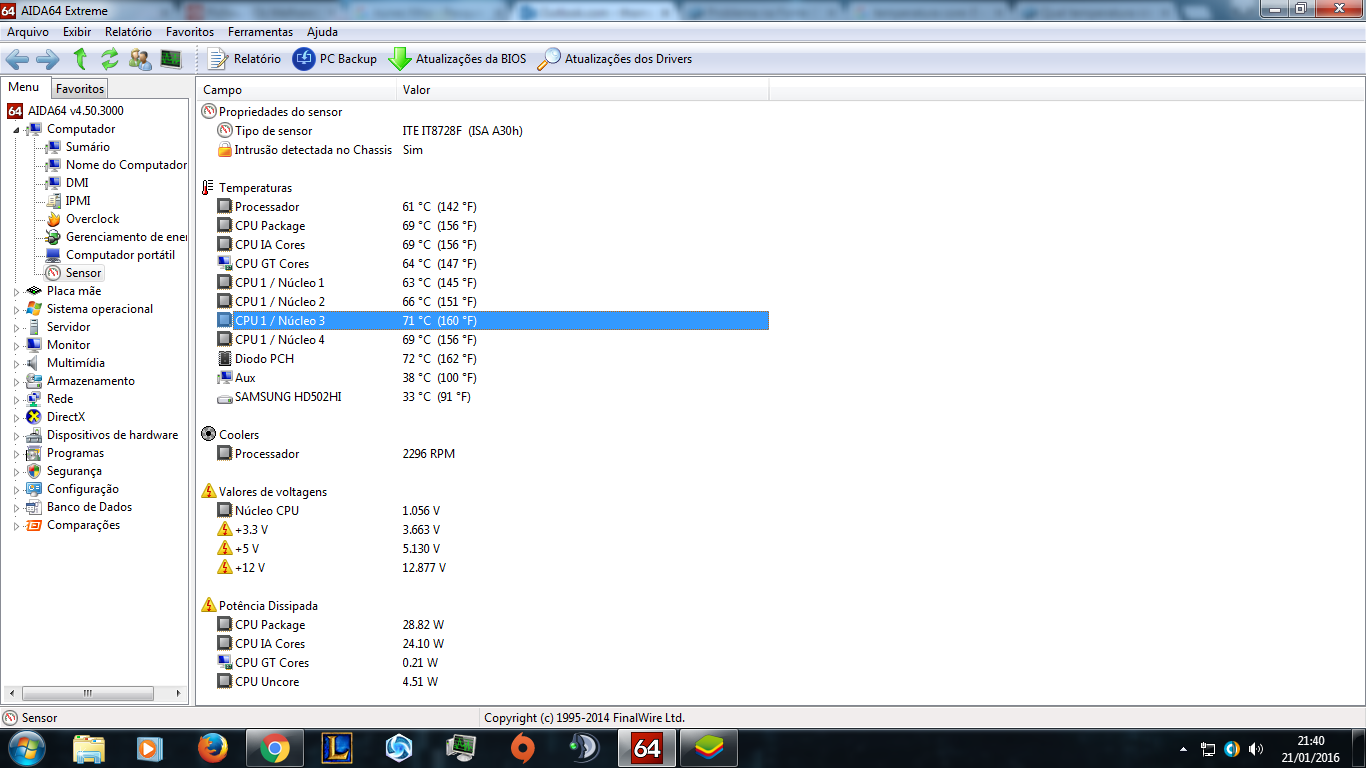Open the Windows Start button

click(26, 748)
